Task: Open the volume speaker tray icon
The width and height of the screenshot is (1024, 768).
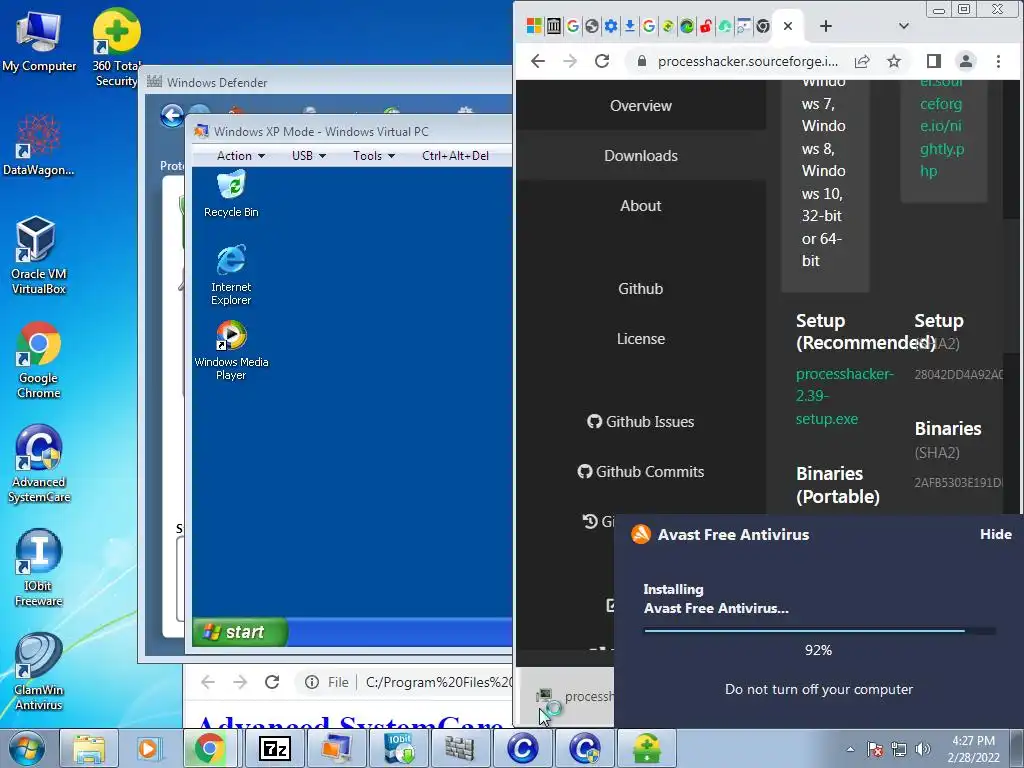Action: (x=923, y=749)
